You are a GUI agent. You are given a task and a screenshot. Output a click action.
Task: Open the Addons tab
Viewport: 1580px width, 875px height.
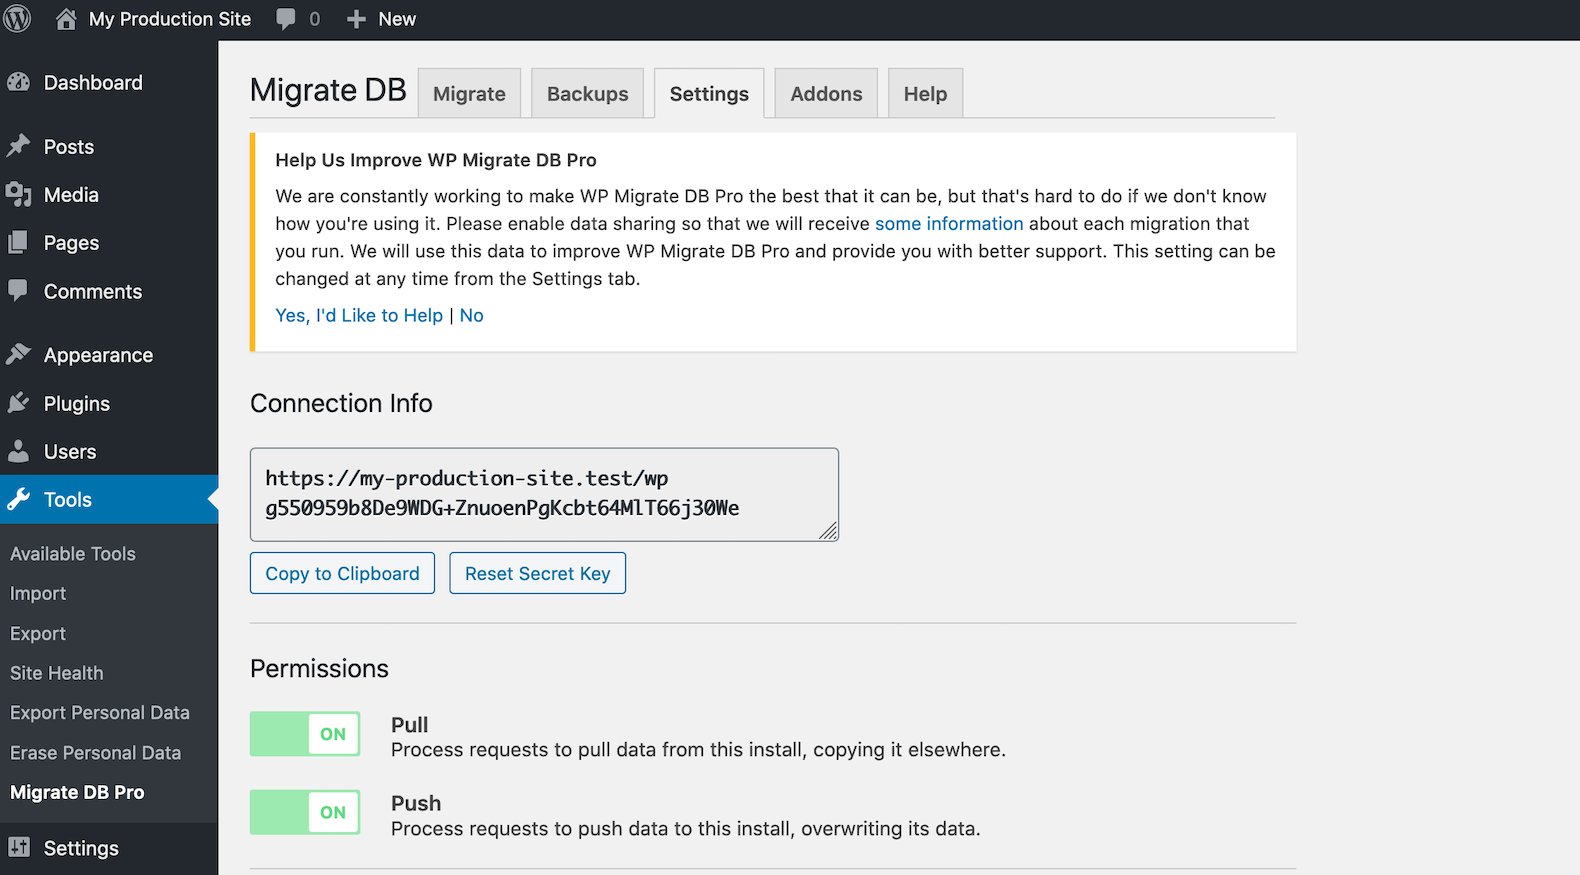pos(826,94)
